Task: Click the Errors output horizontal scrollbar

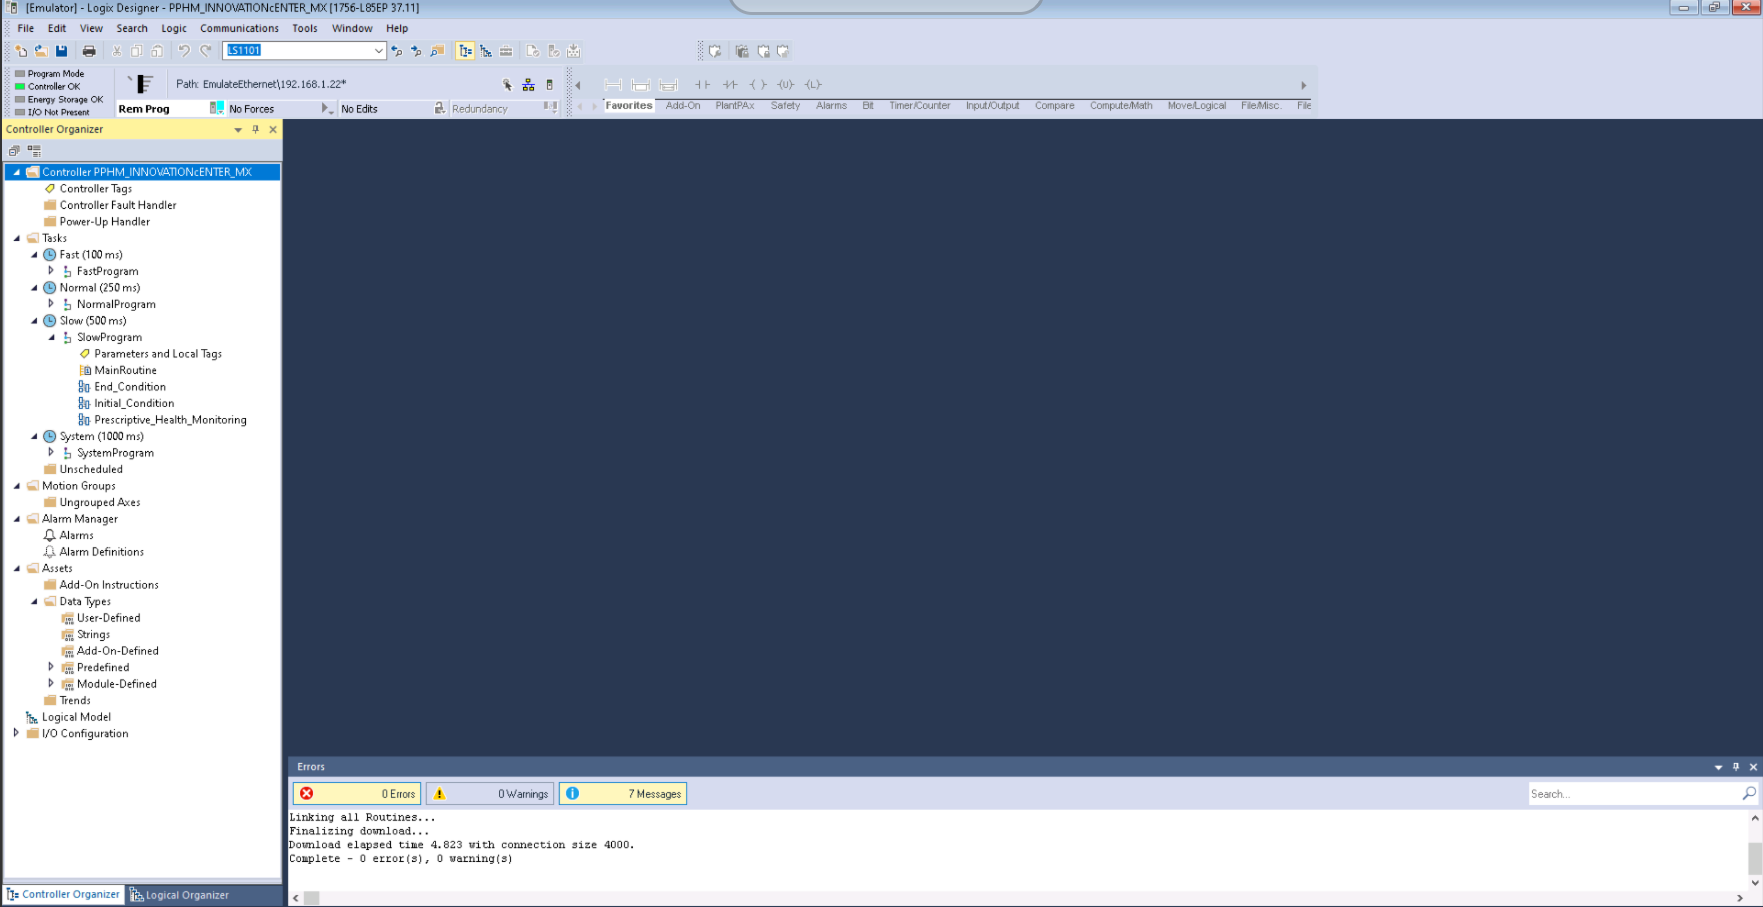Action: point(1020,898)
